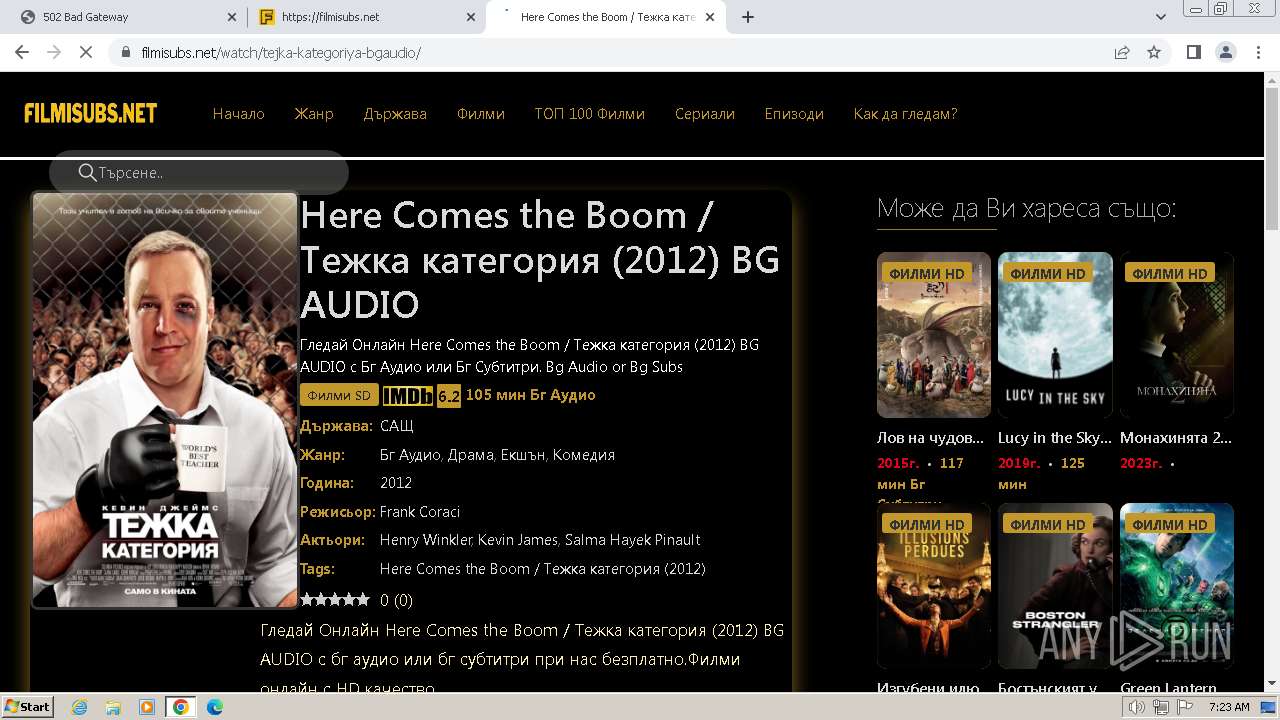
Task: Open the Boston Strangler movie thumbnail
Action: [1055, 585]
